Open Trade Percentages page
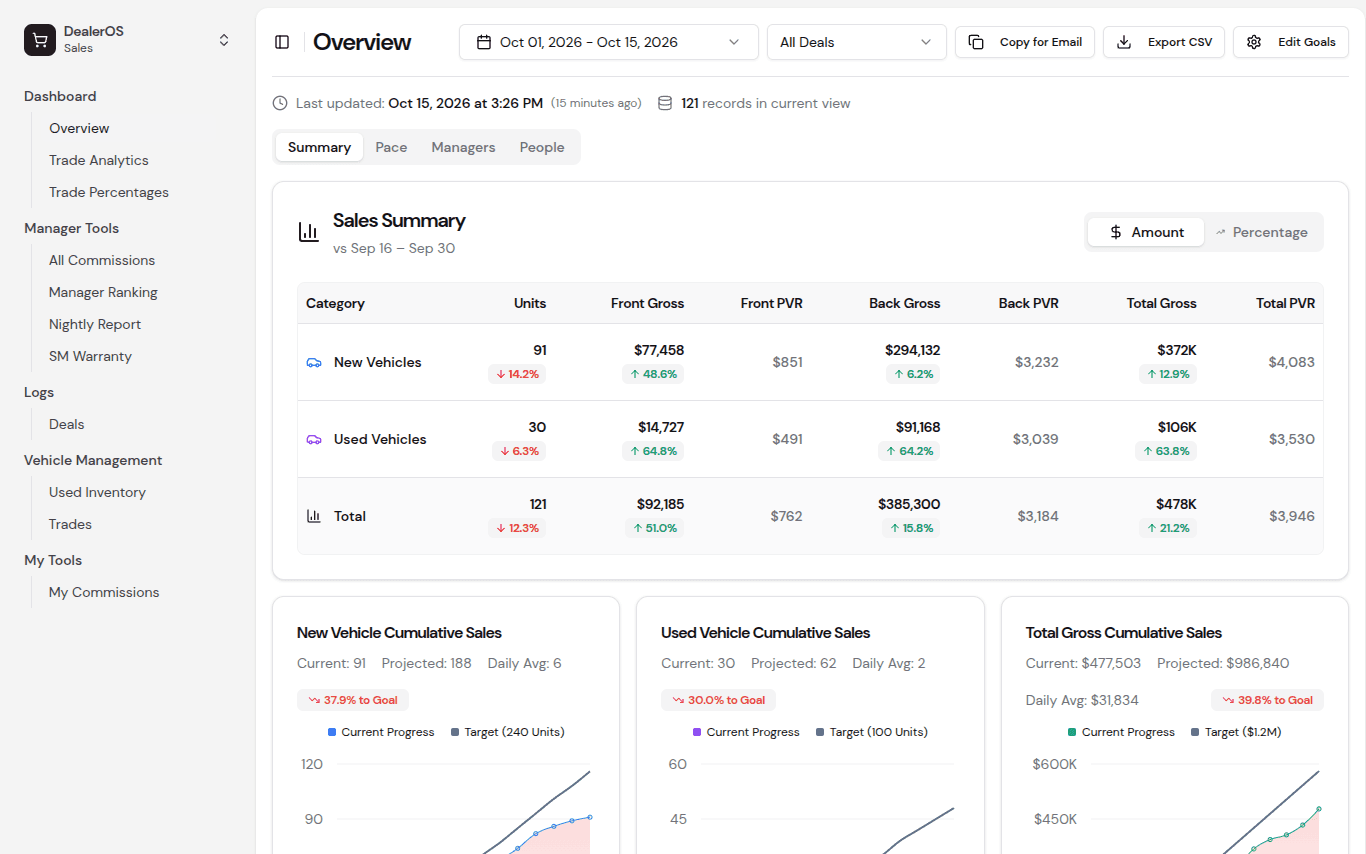The image size is (1366, 854). pos(109,192)
